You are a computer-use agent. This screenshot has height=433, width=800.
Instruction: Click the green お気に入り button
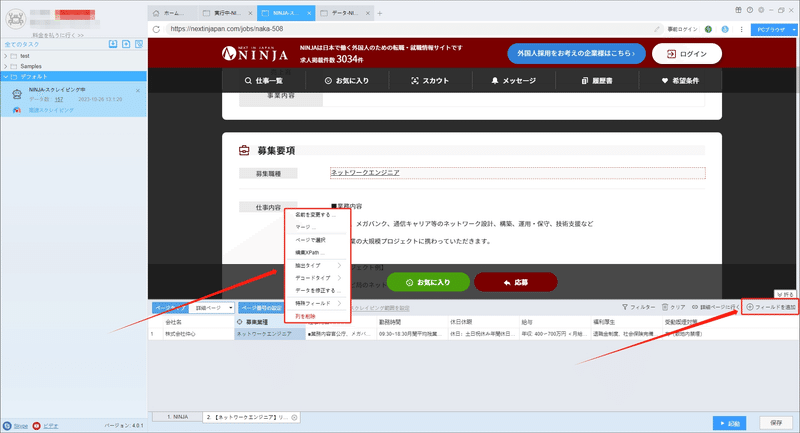(x=428, y=282)
